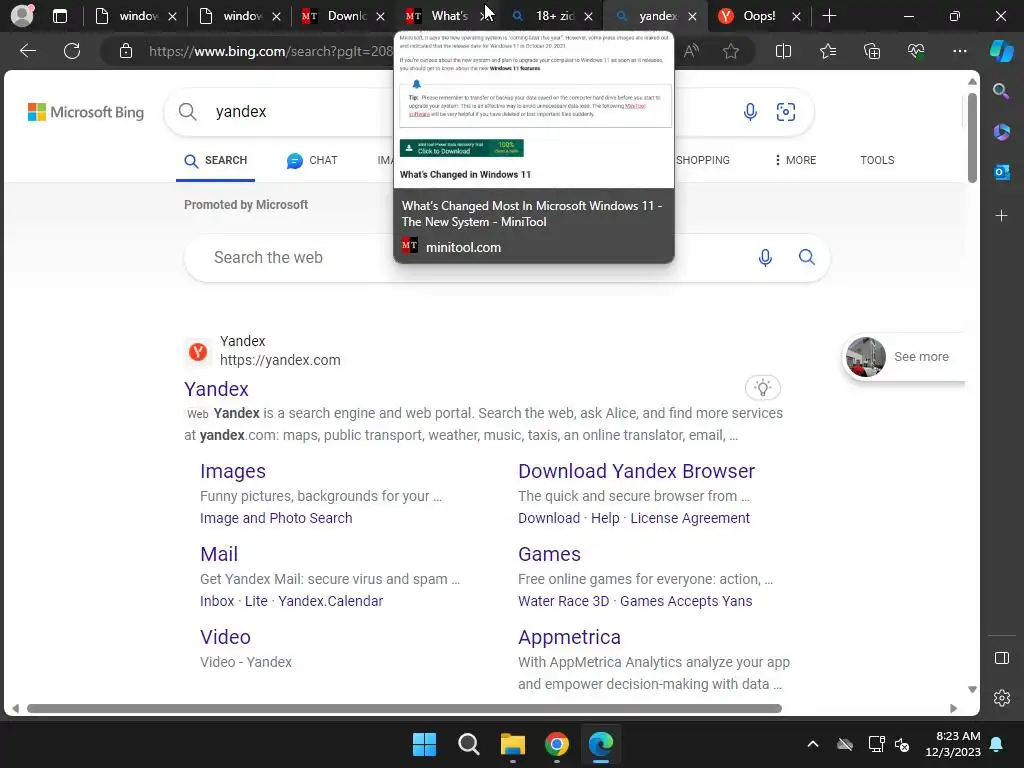Open the Appmetrica link
The height and width of the screenshot is (768, 1024).
point(569,637)
